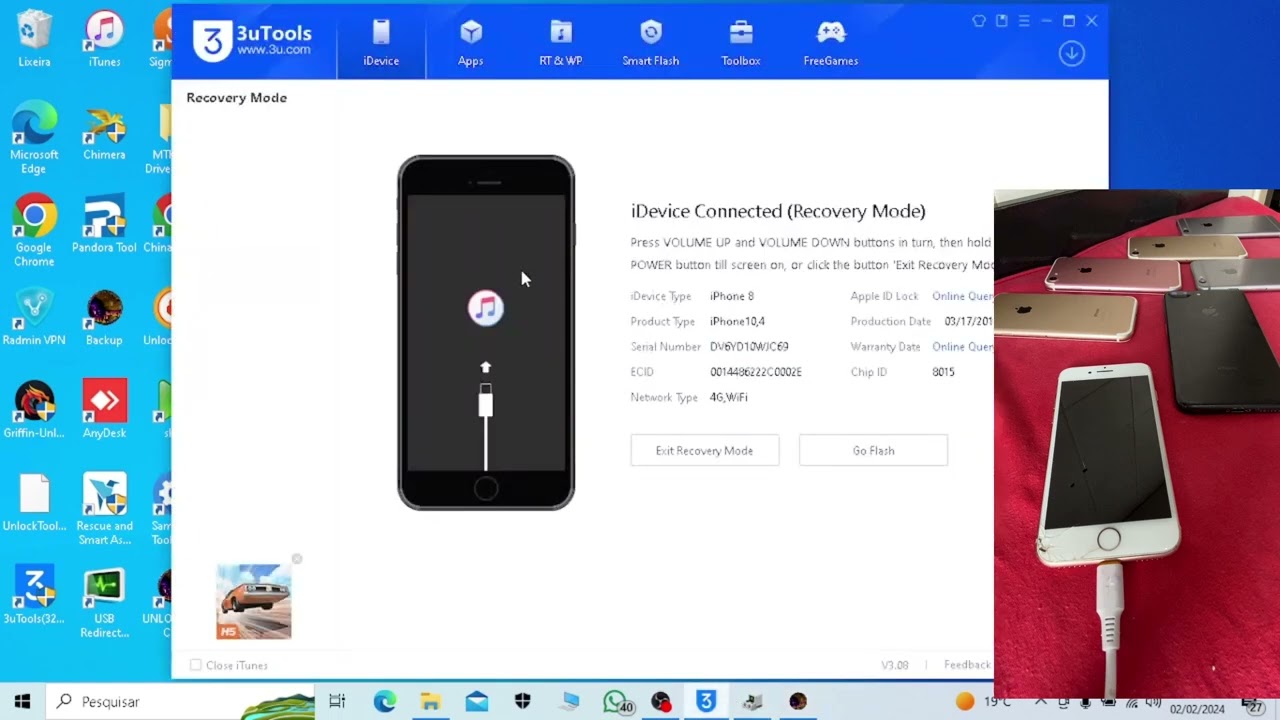This screenshot has height=720, width=1280.
Task: Select the AnyDesk desktop shortcut
Action: pyautogui.click(x=104, y=410)
